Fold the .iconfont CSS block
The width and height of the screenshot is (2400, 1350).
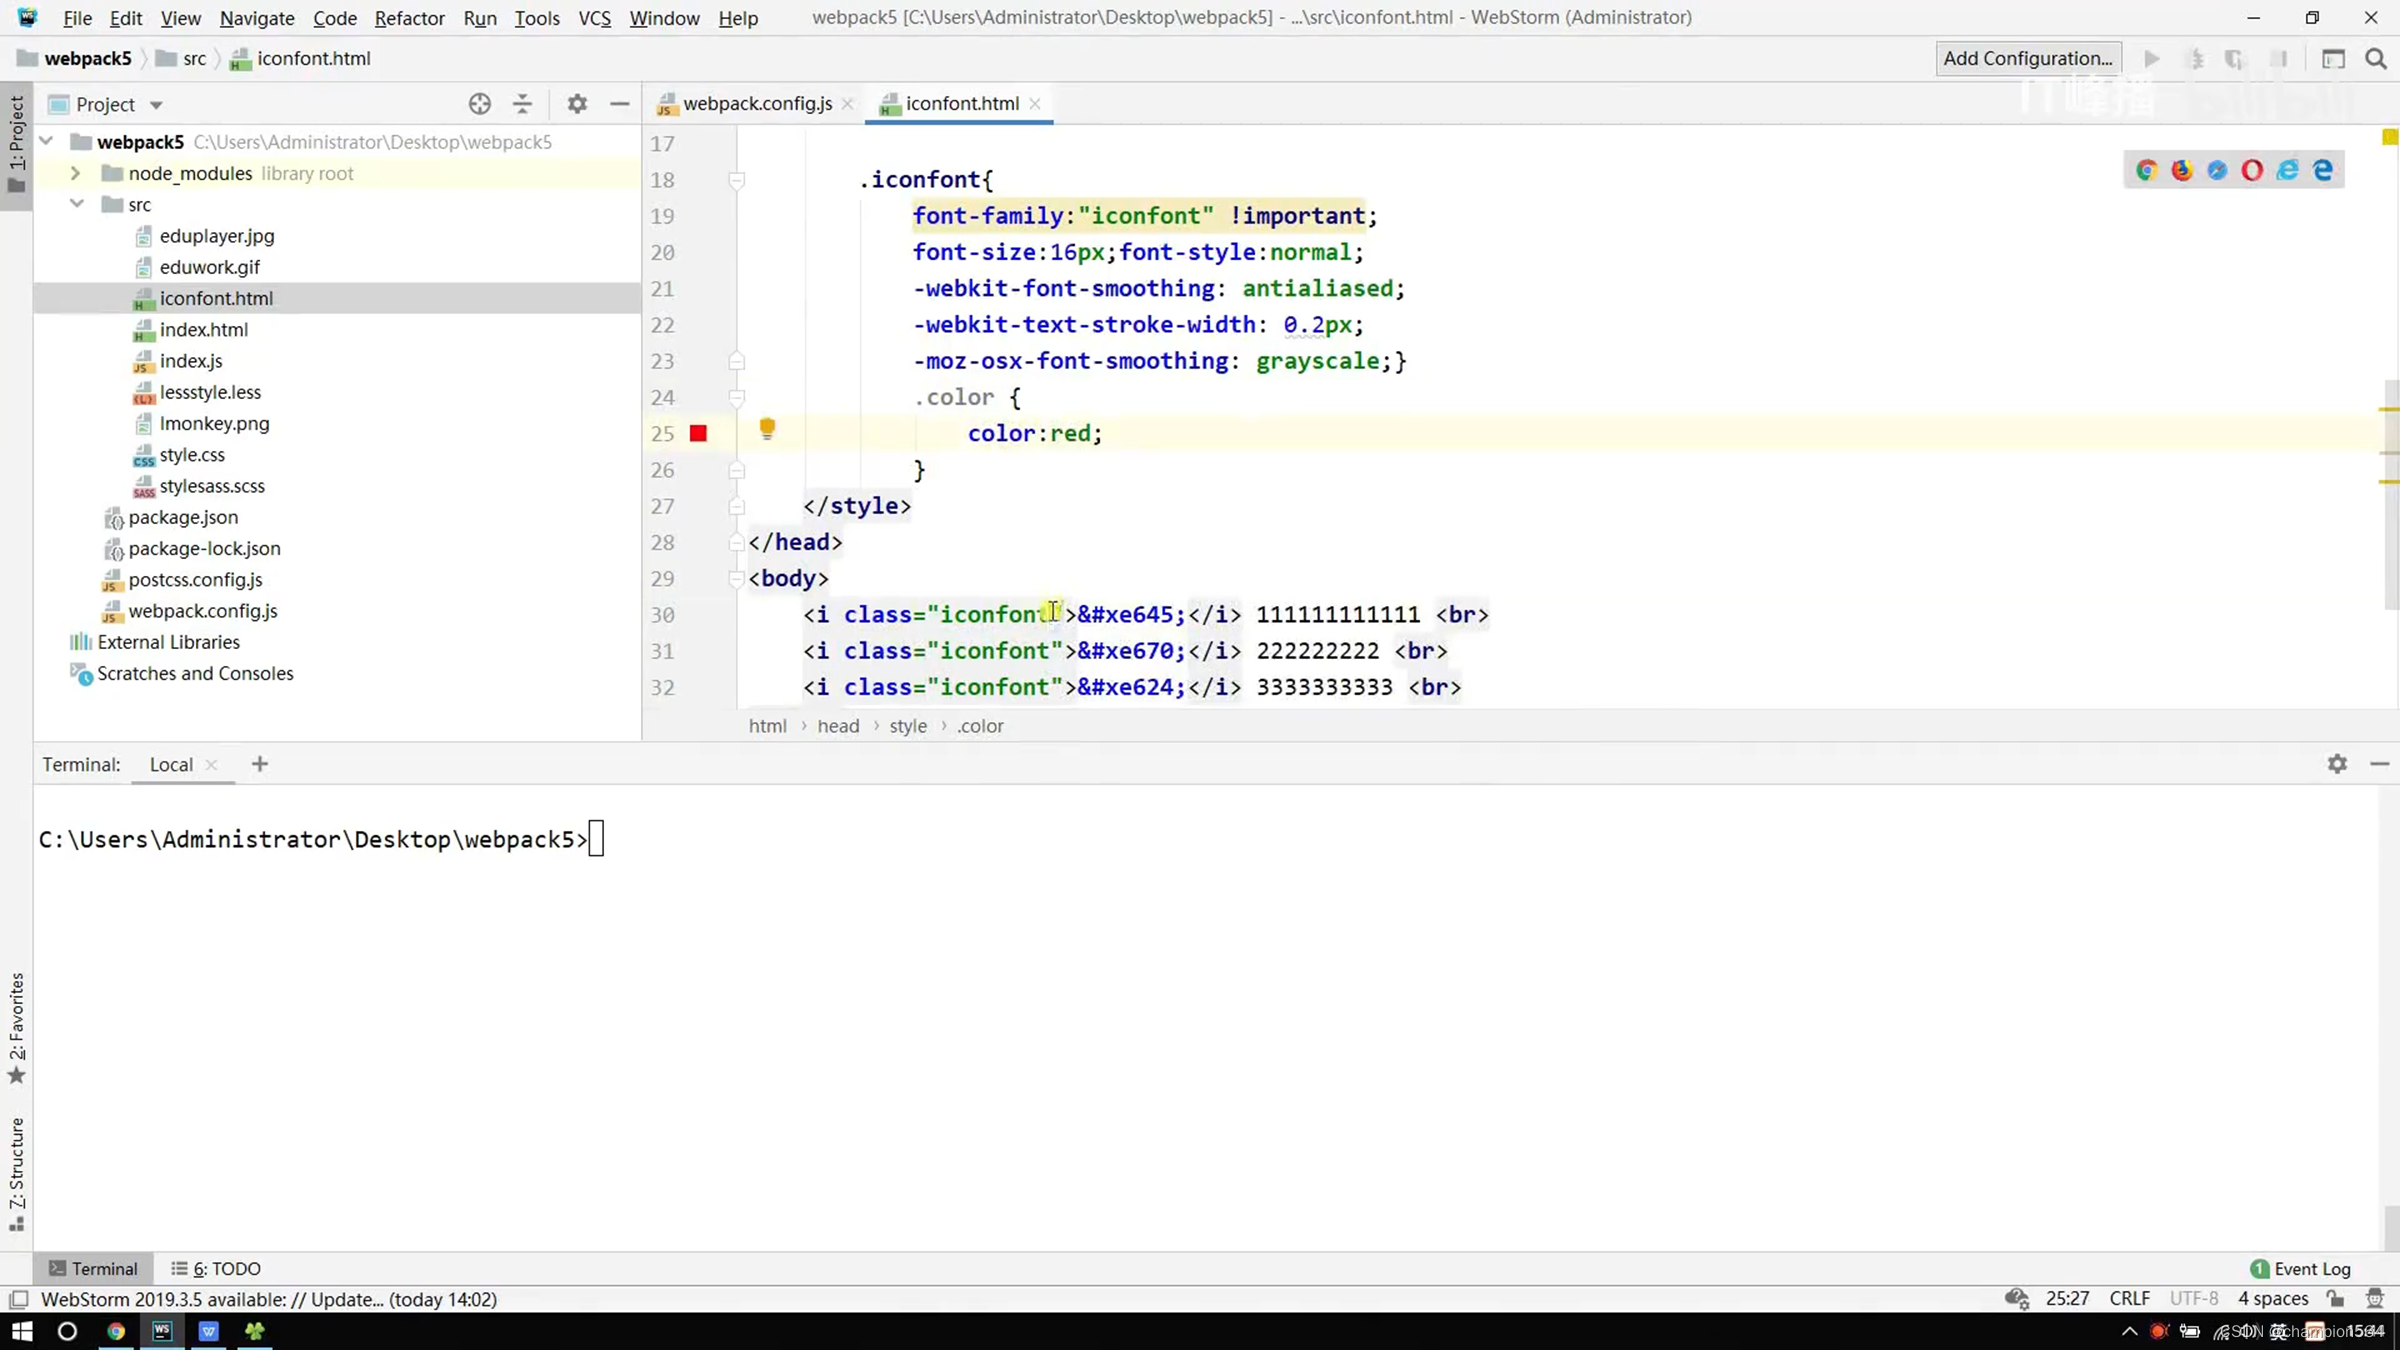click(x=736, y=180)
